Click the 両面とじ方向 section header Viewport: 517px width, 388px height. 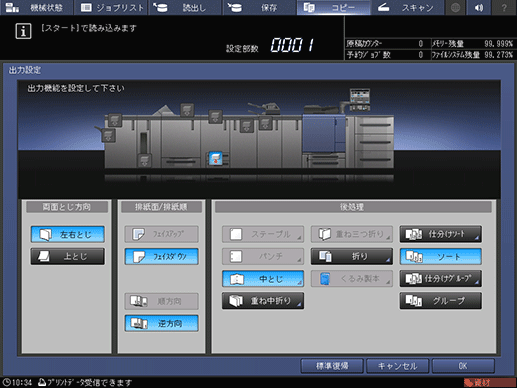point(67,207)
